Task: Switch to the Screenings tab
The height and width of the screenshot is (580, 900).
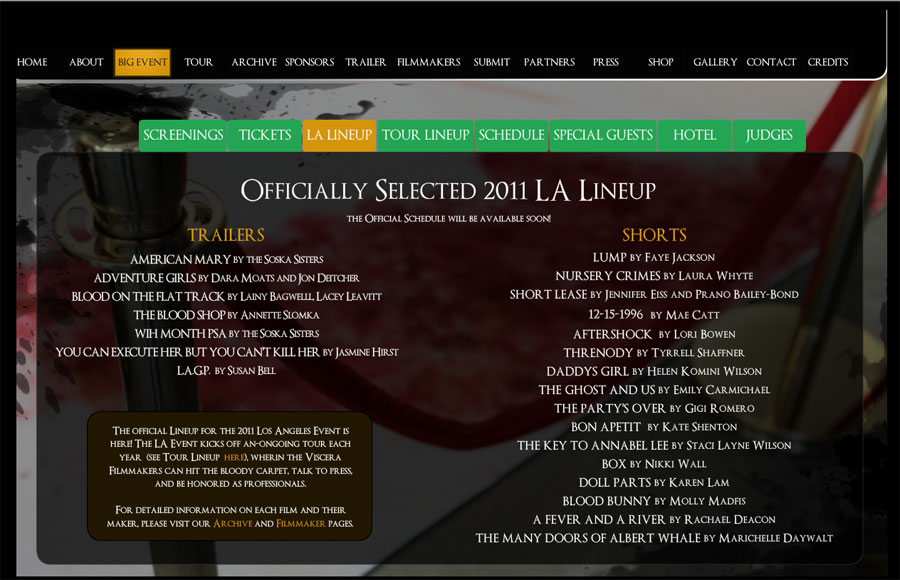Action: [x=183, y=136]
